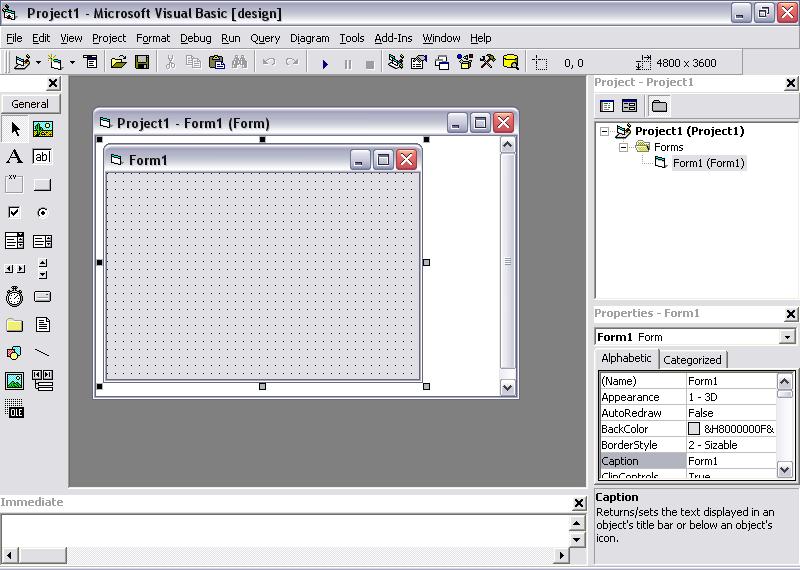Switch to the Categorized properties tab
The height and width of the screenshot is (570, 800).
[x=692, y=360]
